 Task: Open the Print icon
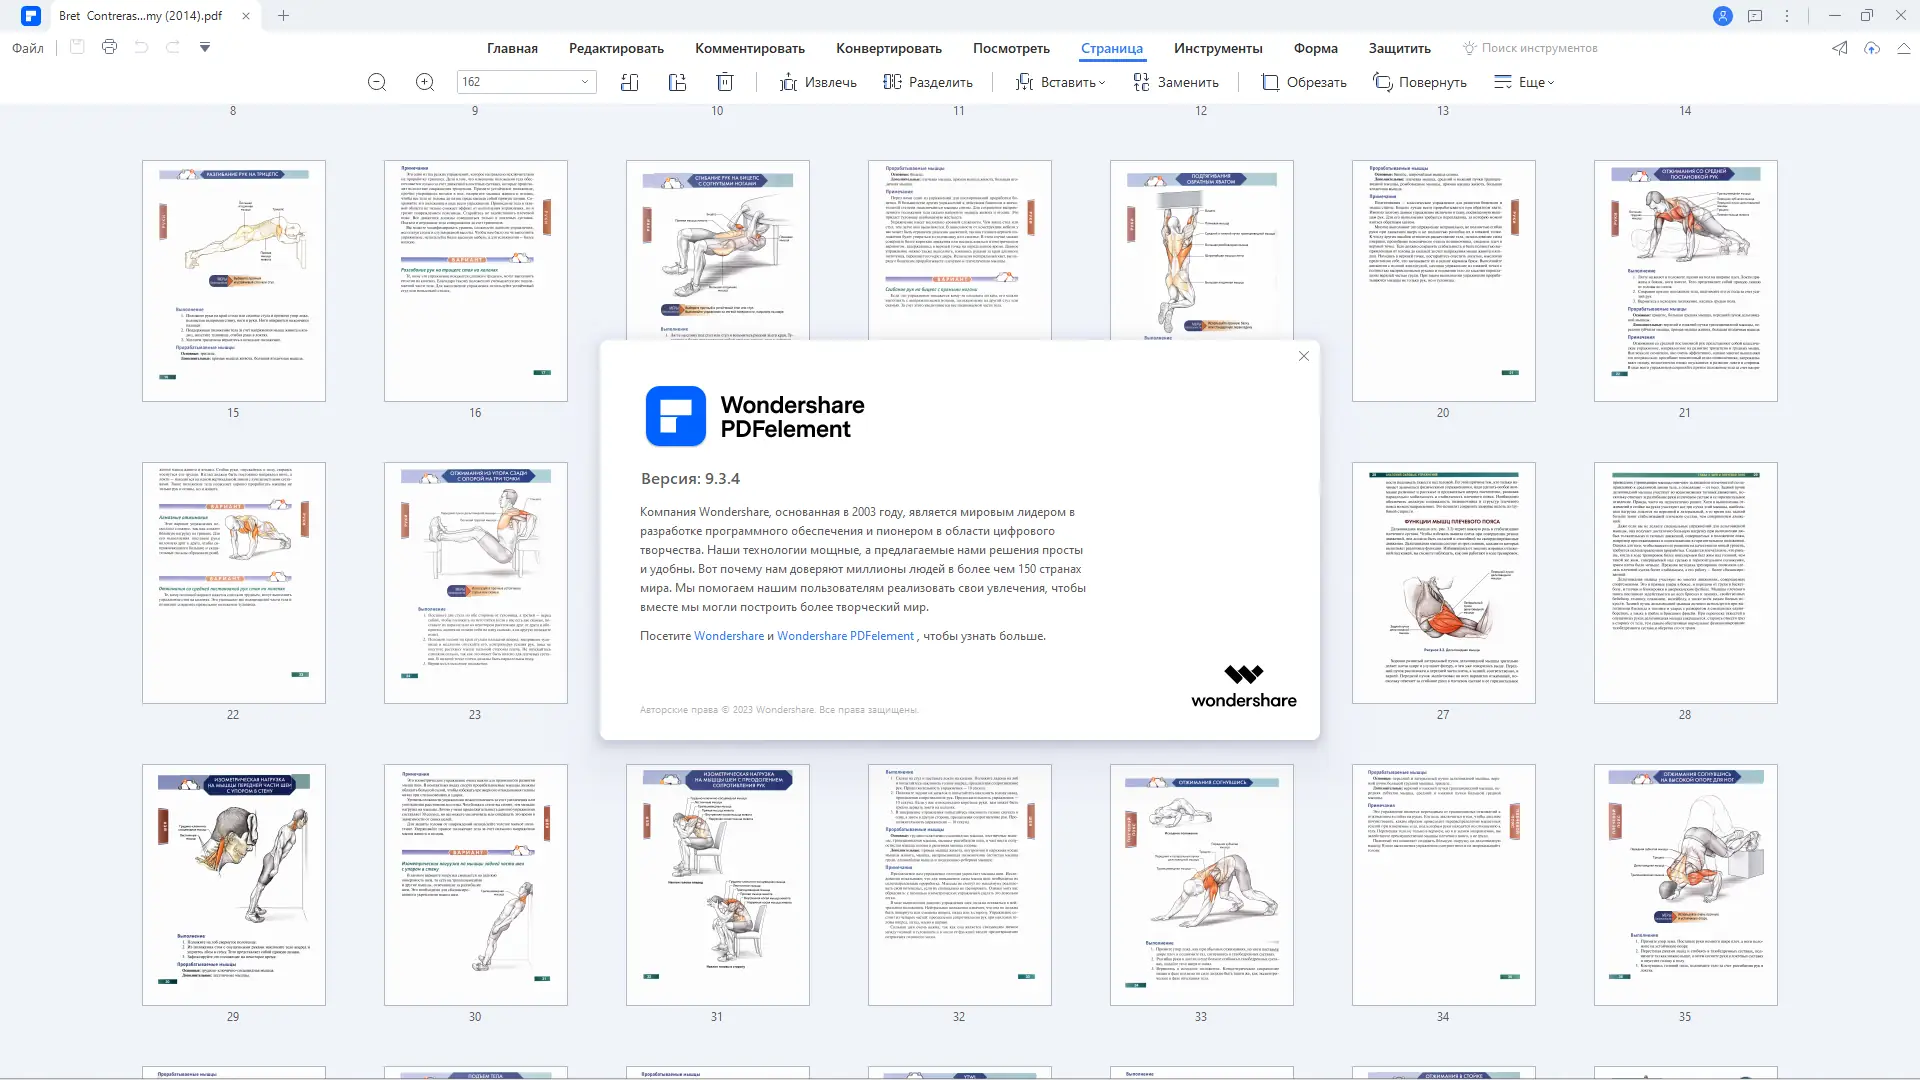click(x=109, y=47)
